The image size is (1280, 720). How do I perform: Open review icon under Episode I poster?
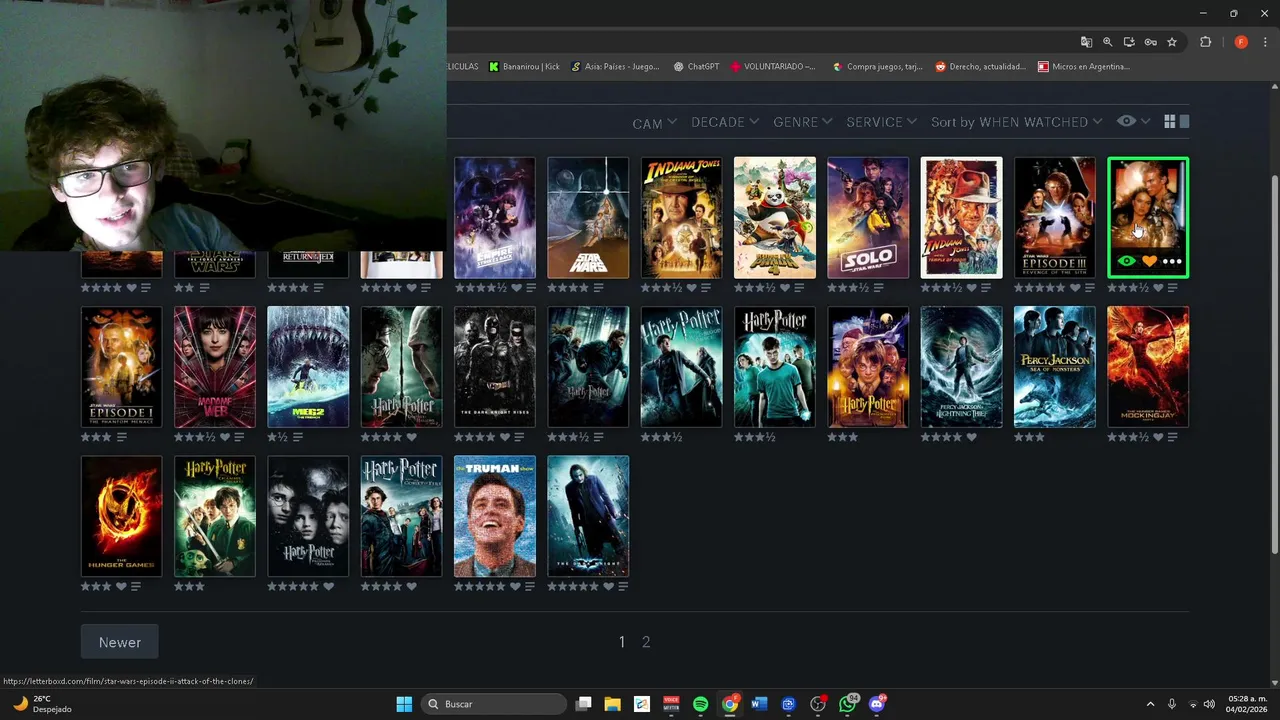coord(122,437)
